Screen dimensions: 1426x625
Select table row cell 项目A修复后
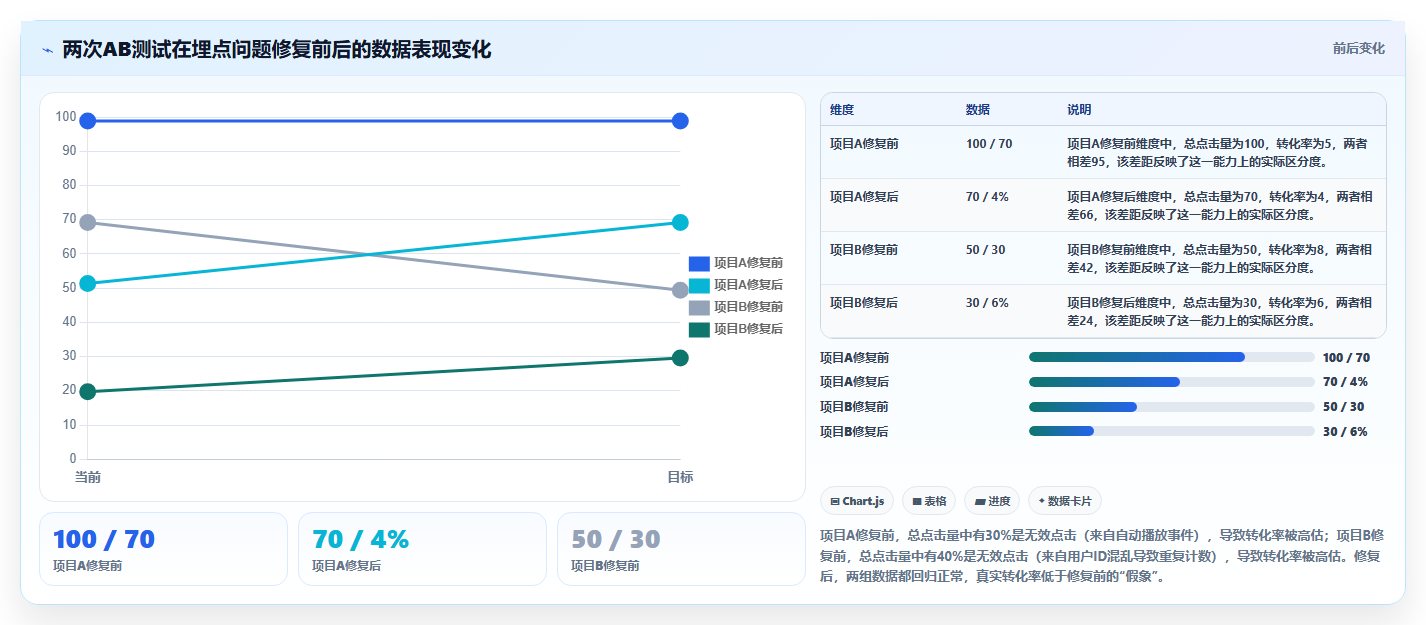click(864, 197)
